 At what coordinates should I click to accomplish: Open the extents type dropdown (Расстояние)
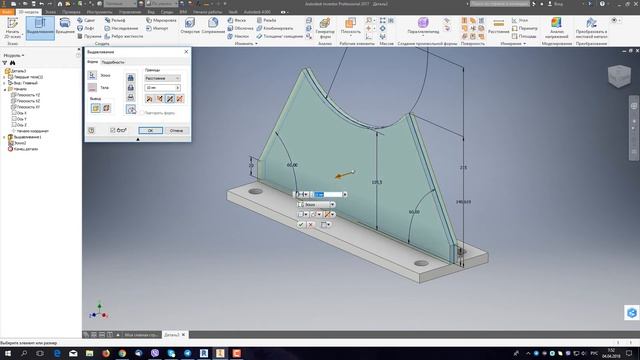tap(162, 78)
